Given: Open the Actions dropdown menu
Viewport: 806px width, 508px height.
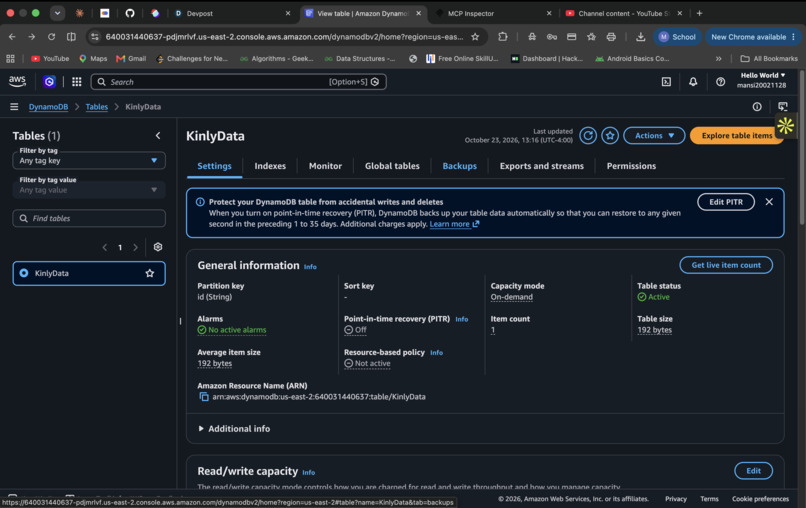Looking at the screenshot, I should click(x=654, y=136).
